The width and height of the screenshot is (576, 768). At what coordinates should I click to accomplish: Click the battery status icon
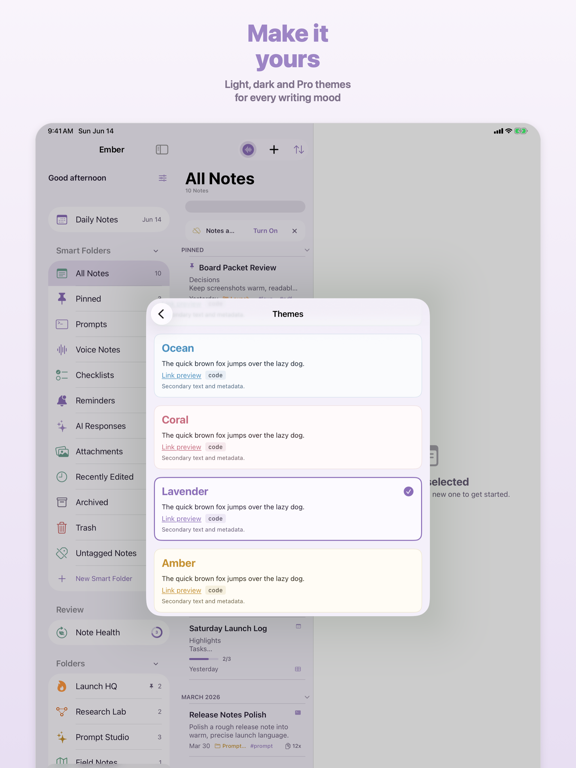click(x=520, y=131)
